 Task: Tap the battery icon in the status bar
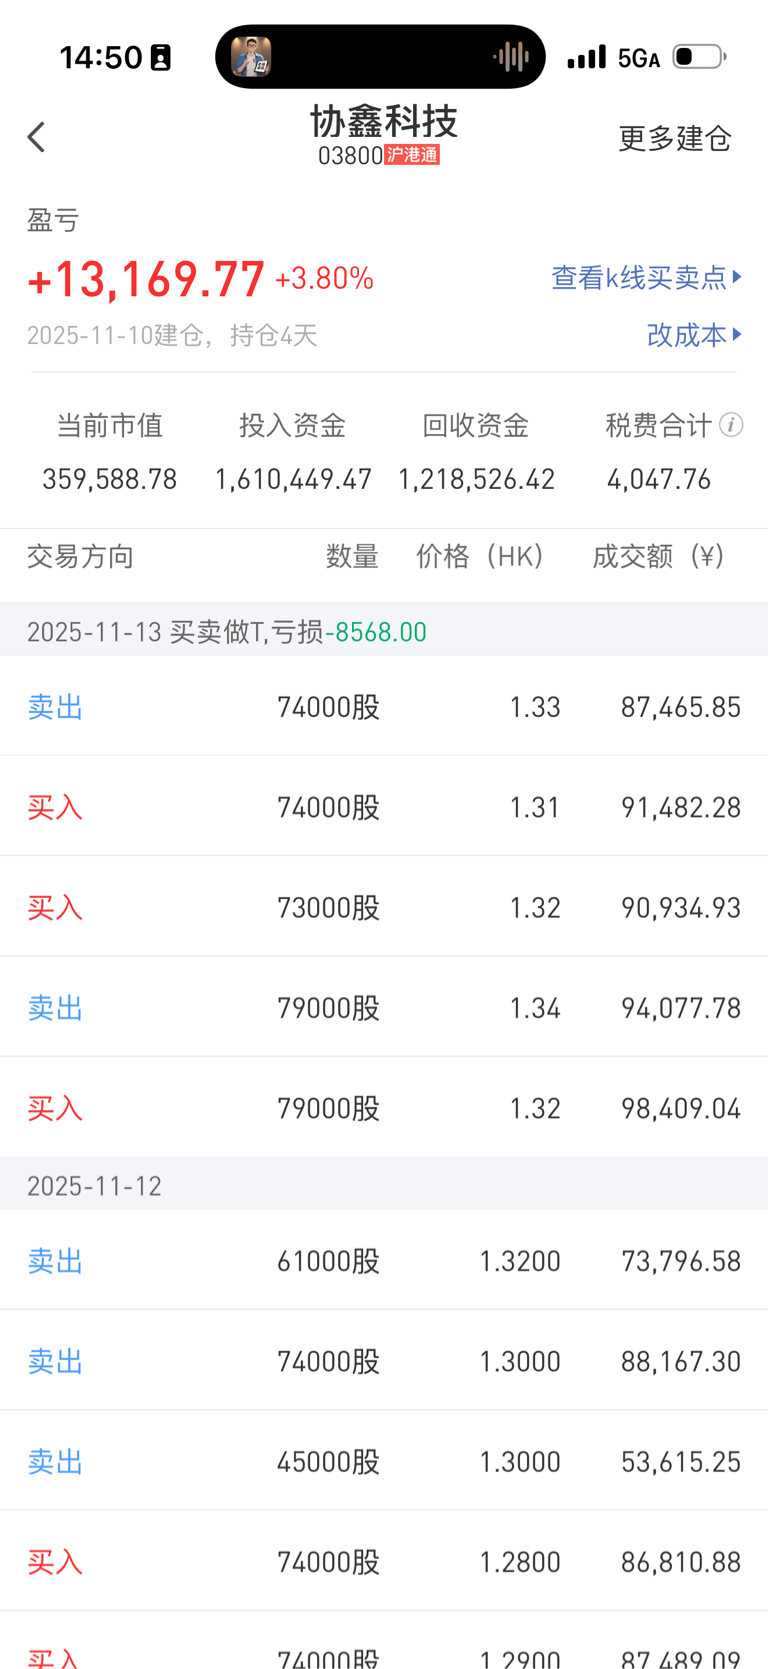click(699, 57)
